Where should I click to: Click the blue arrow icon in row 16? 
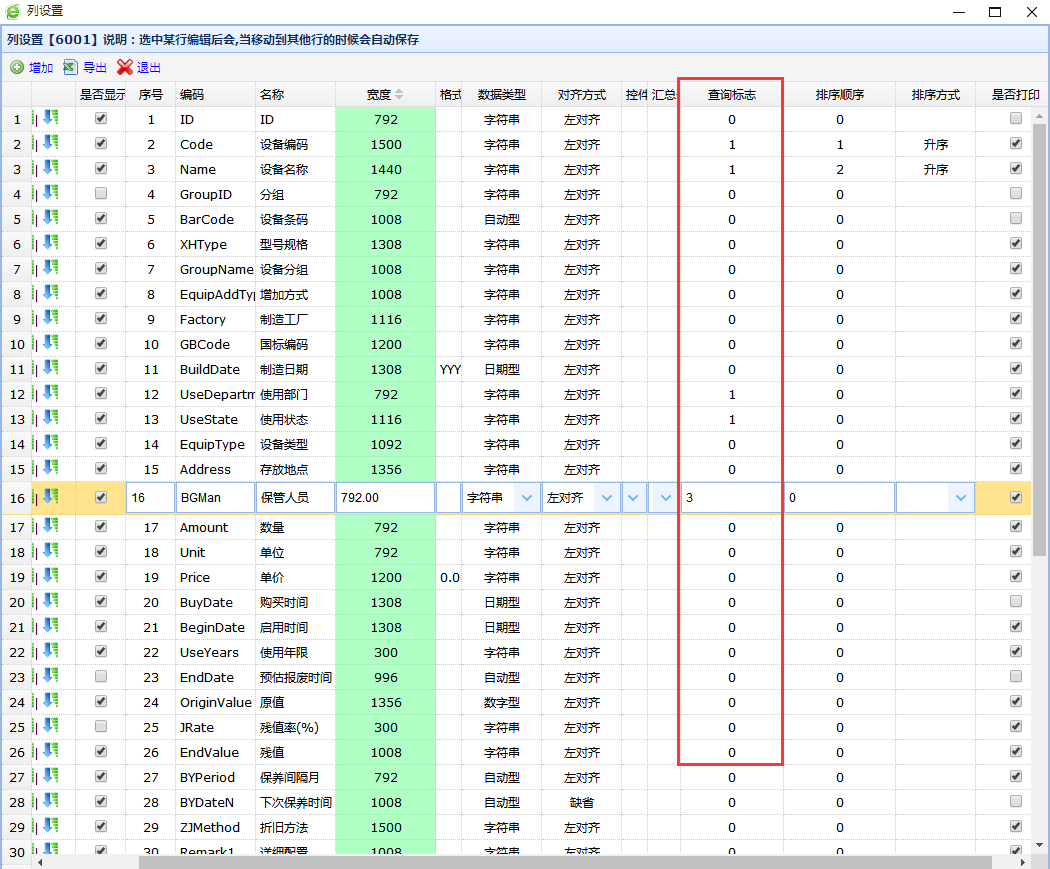point(50,497)
